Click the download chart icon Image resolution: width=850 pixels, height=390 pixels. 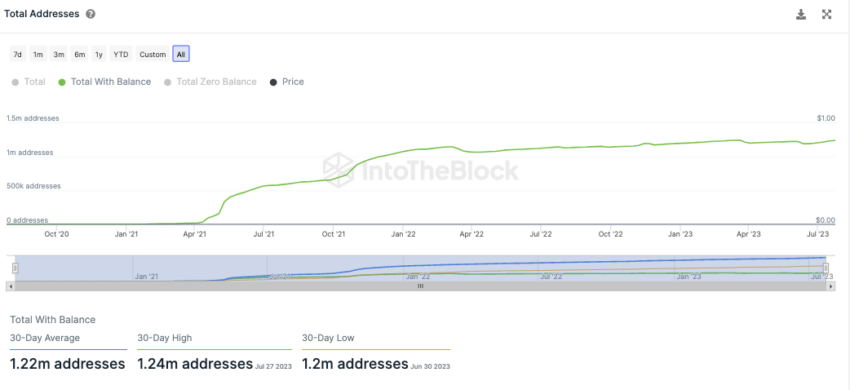coord(801,15)
